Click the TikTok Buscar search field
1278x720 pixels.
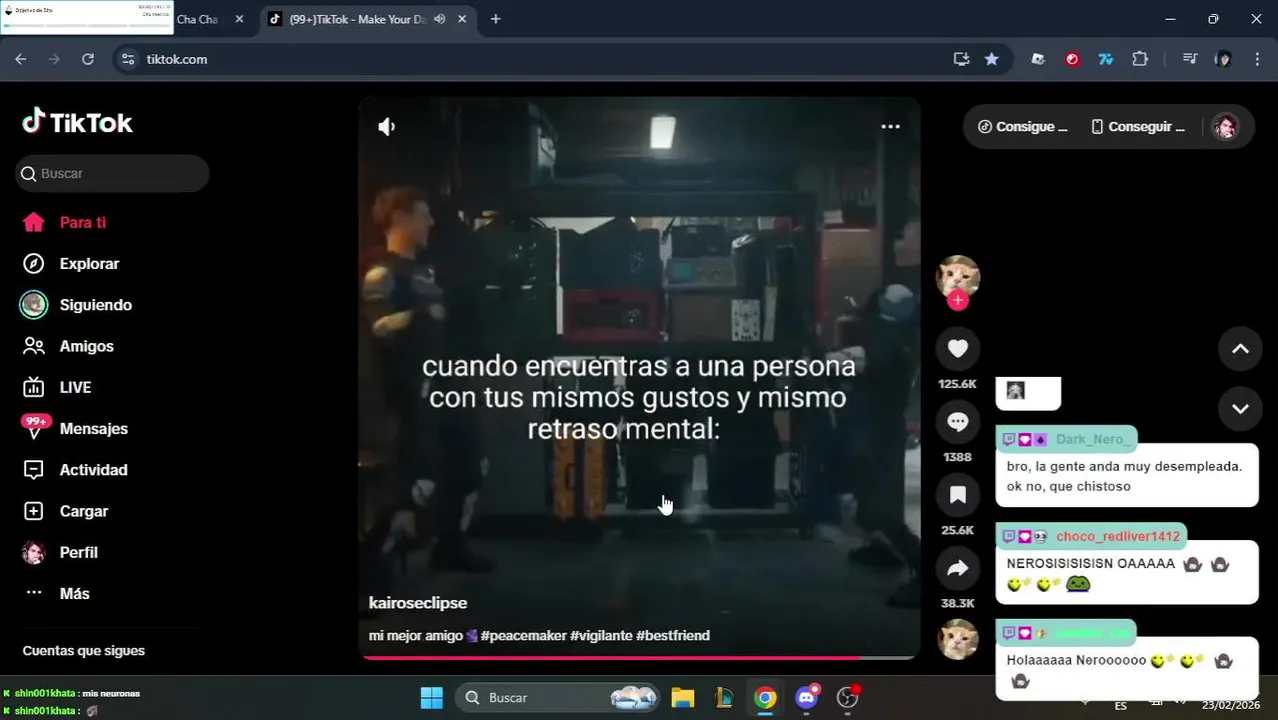pos(112,174)
